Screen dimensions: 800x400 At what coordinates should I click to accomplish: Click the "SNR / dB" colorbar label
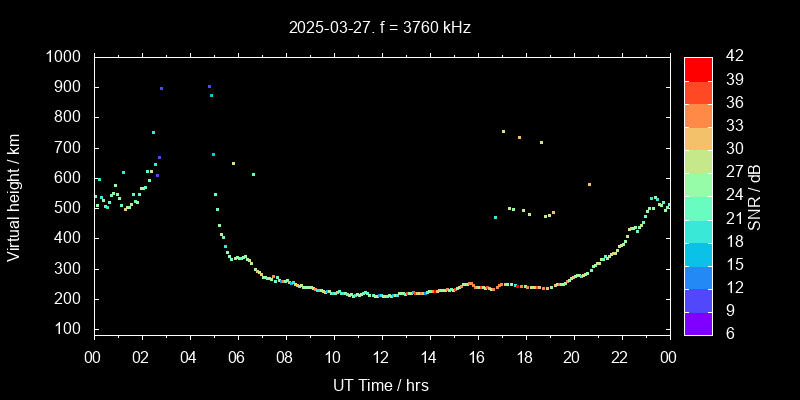[755, 196]
